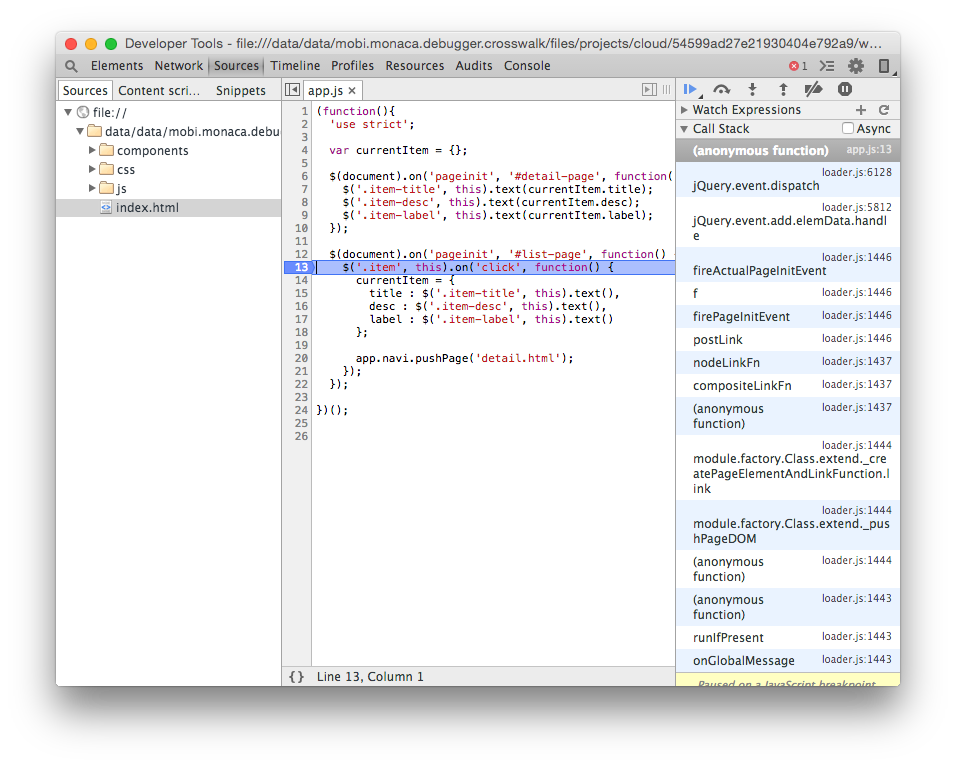Resume script execution with play button

[690, 90]
